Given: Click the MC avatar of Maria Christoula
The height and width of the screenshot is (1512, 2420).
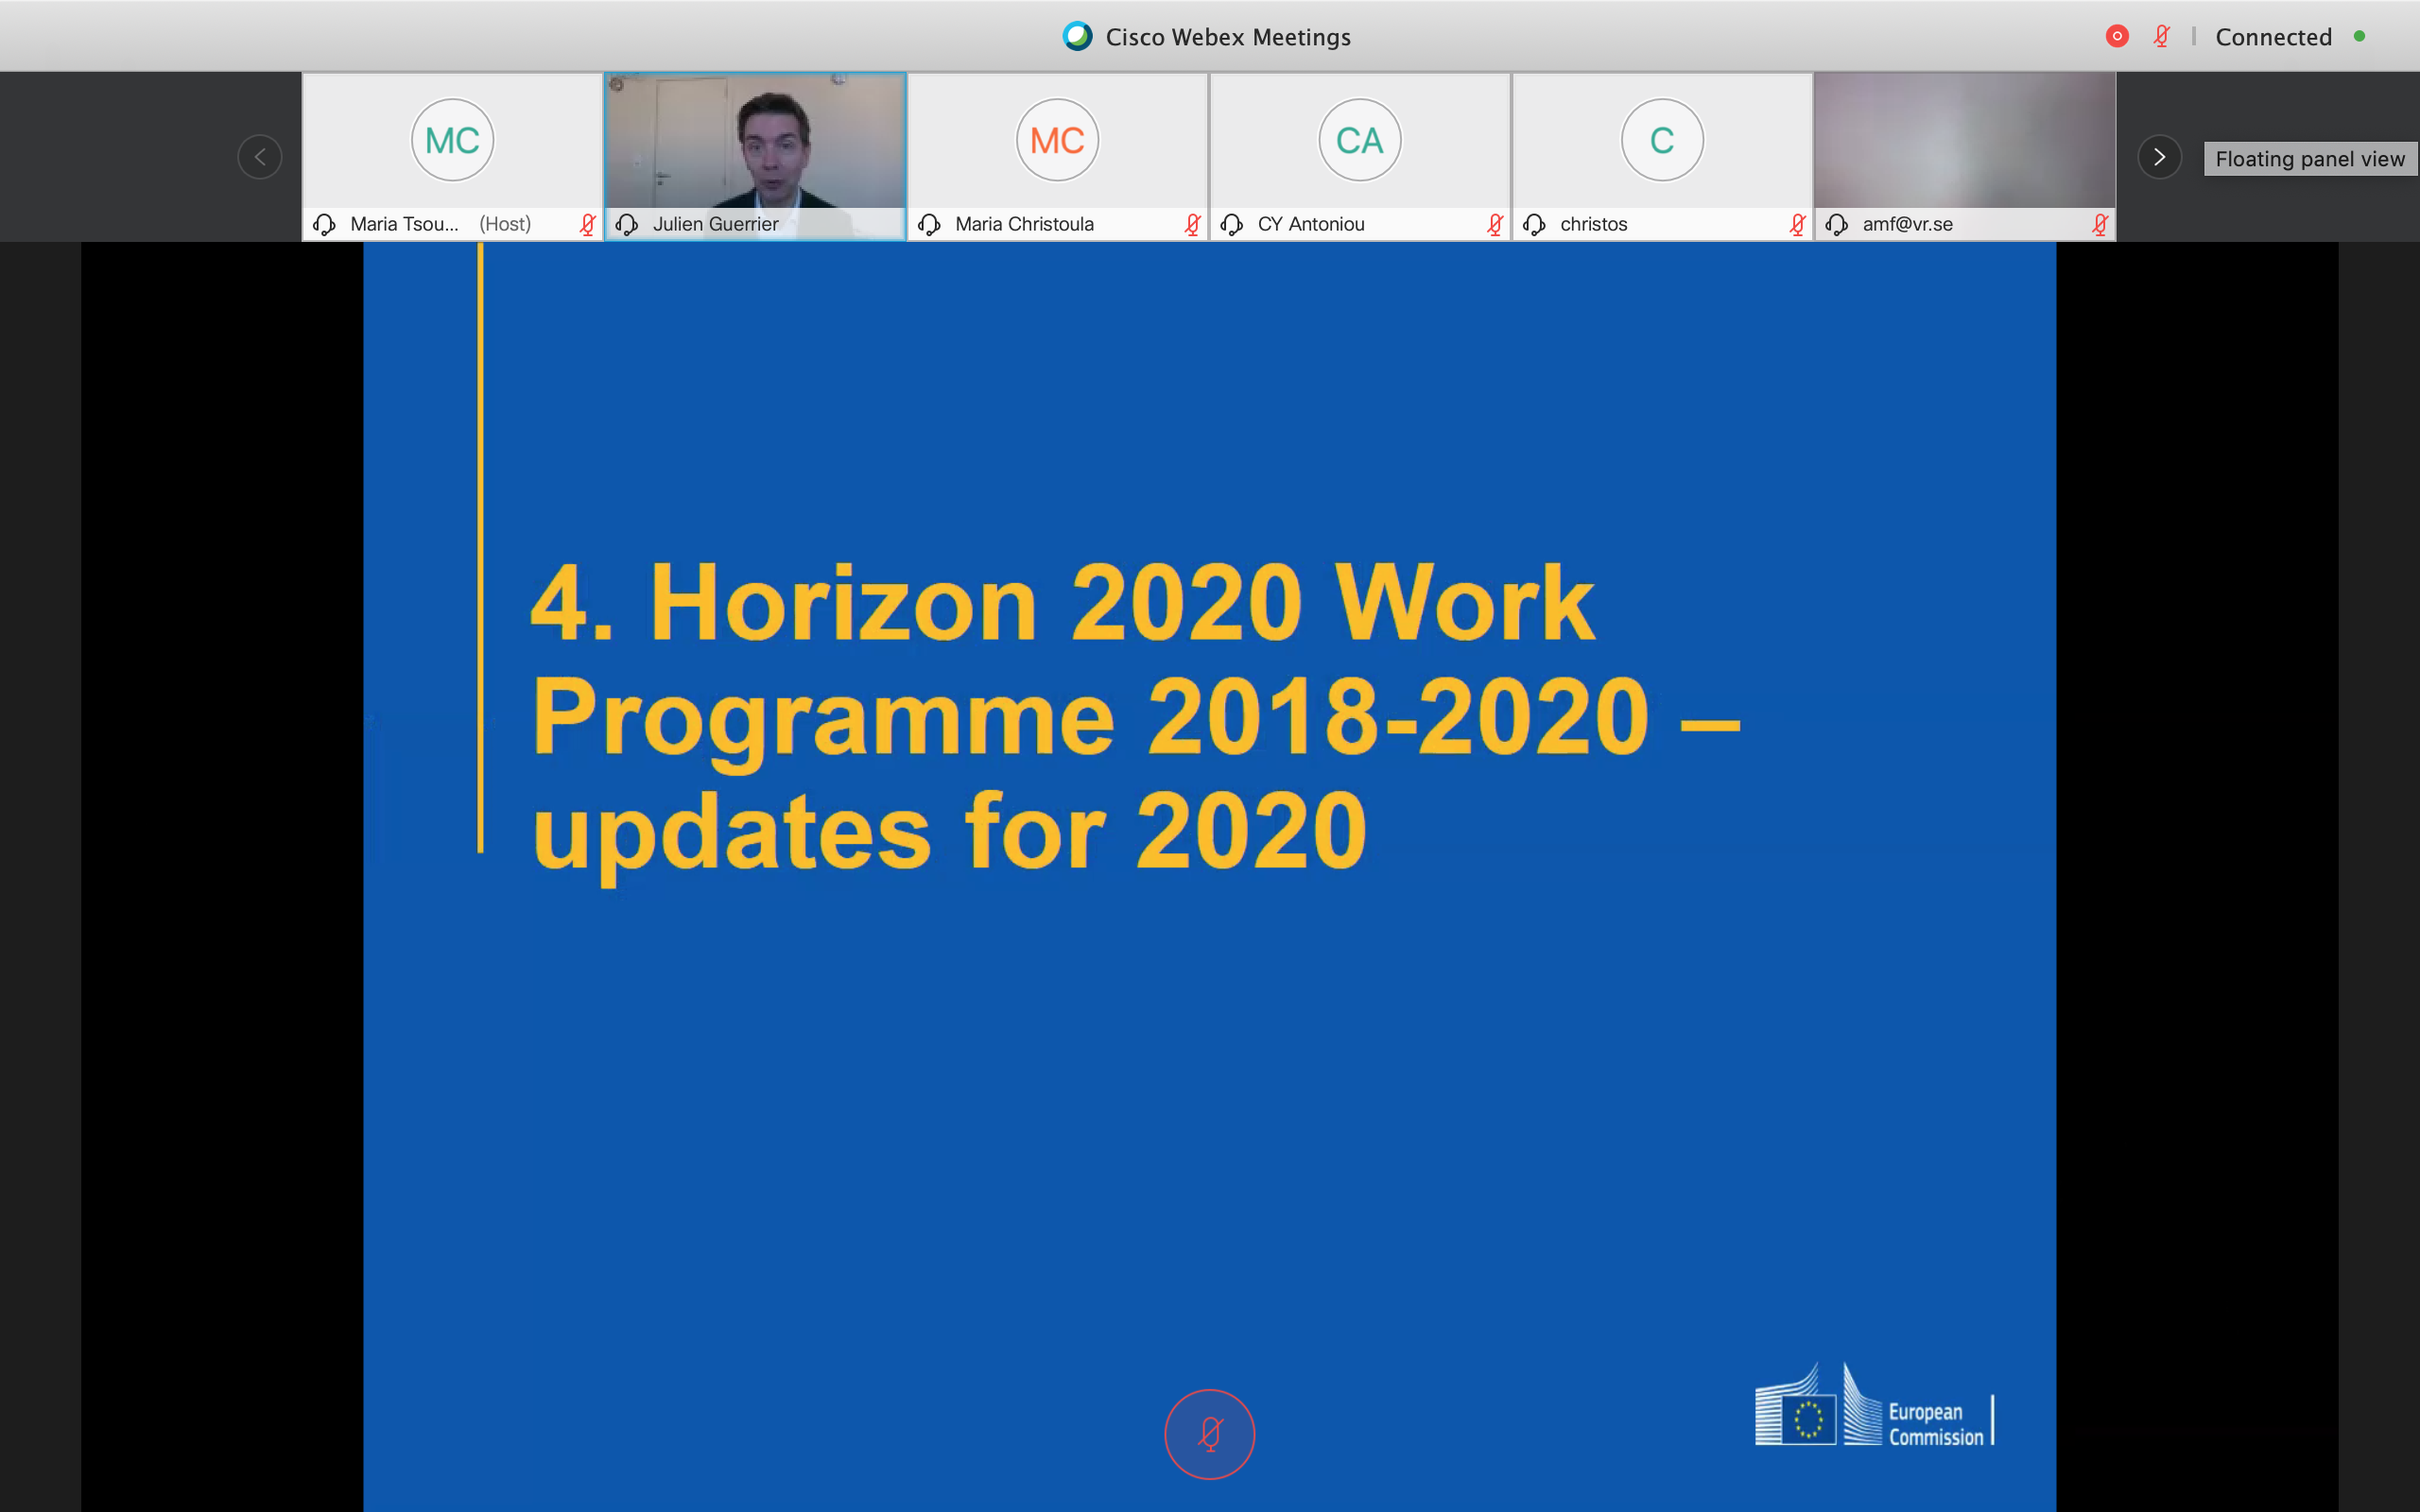Looking at the screenshot, I should point(1057,140).
